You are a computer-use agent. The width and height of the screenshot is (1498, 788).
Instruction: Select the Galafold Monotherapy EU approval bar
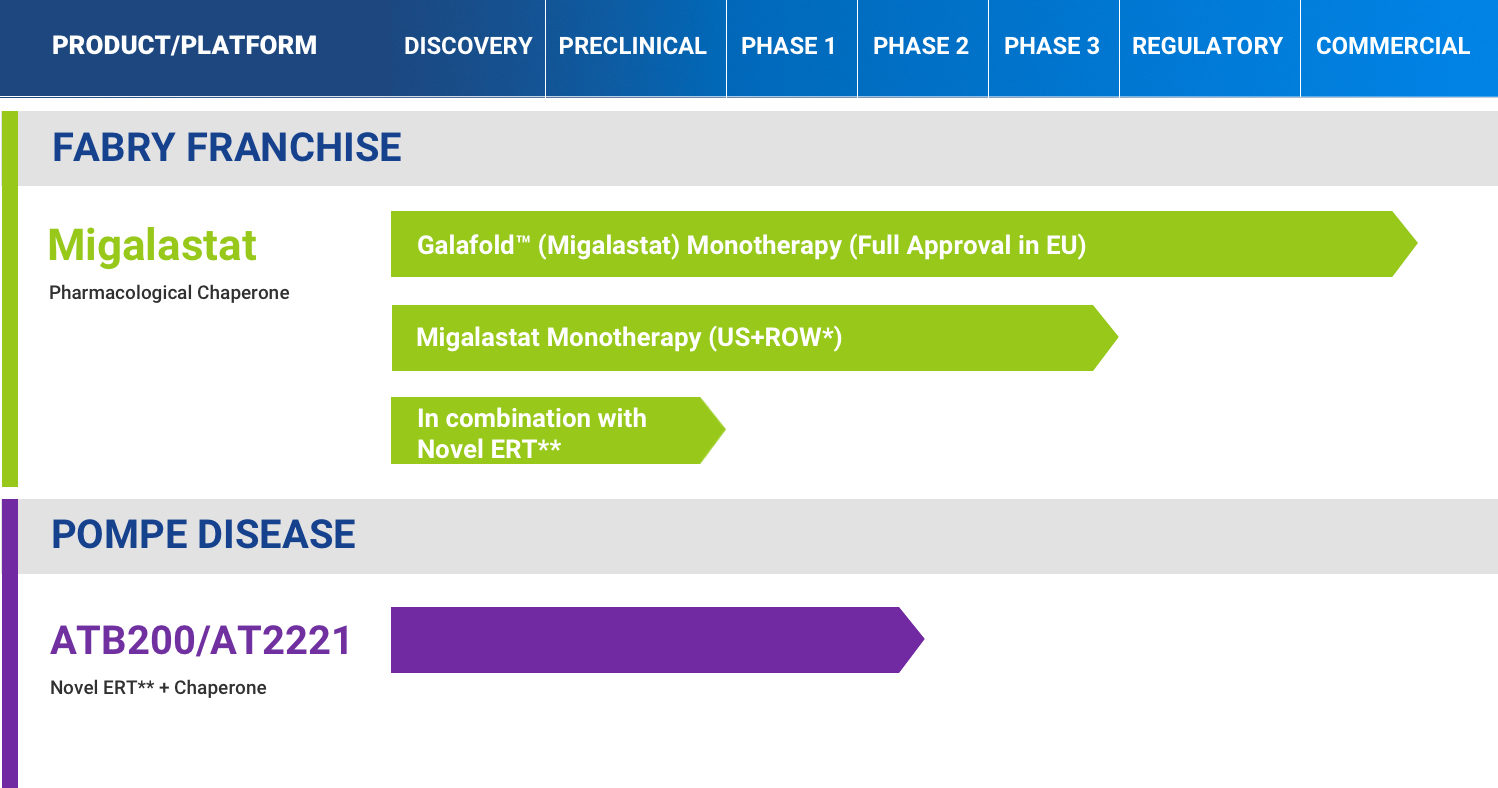click(x=904, y=244)
